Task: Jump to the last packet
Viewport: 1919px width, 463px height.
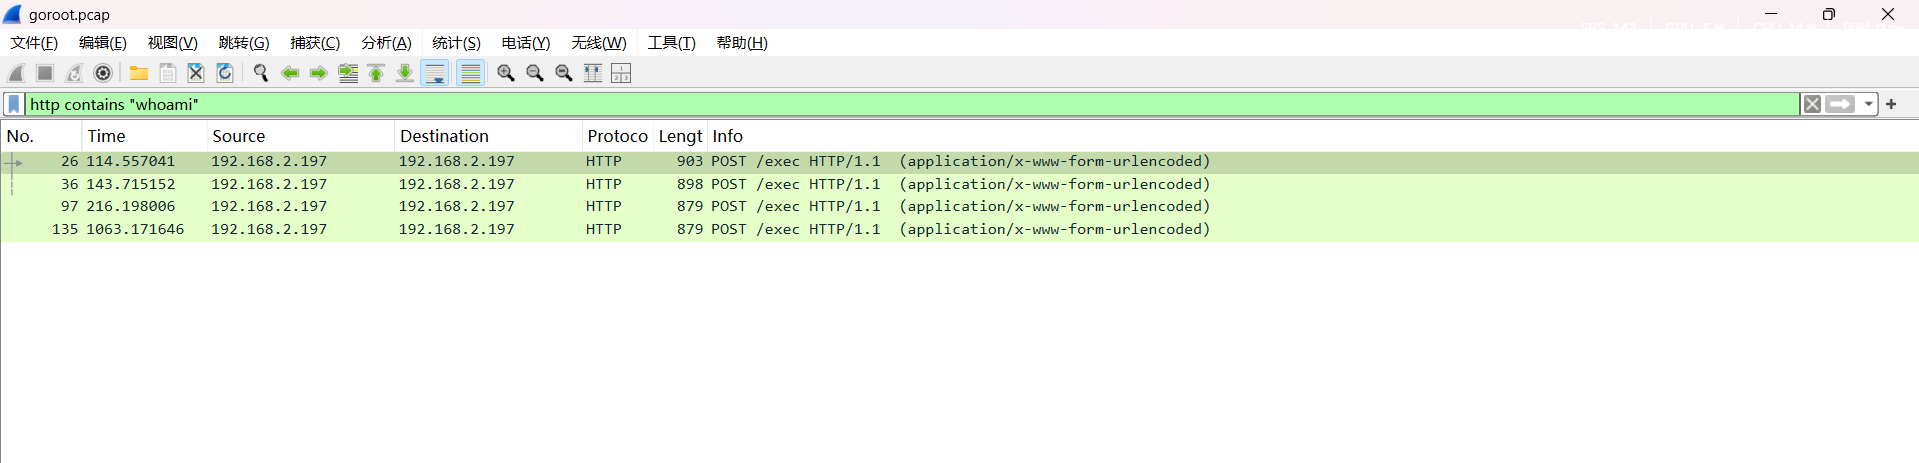Action: click(405, 73)
